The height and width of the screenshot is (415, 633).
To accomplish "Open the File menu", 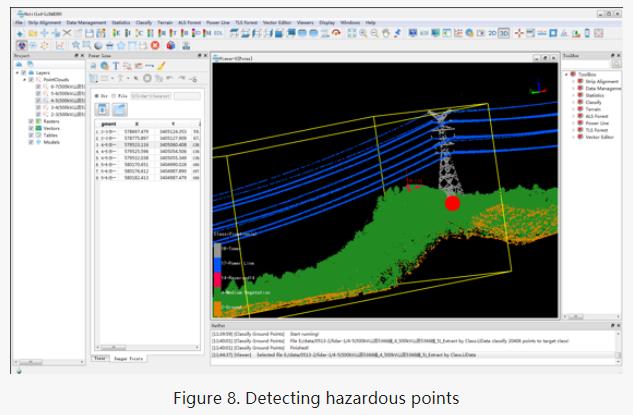I will point(19,23).
